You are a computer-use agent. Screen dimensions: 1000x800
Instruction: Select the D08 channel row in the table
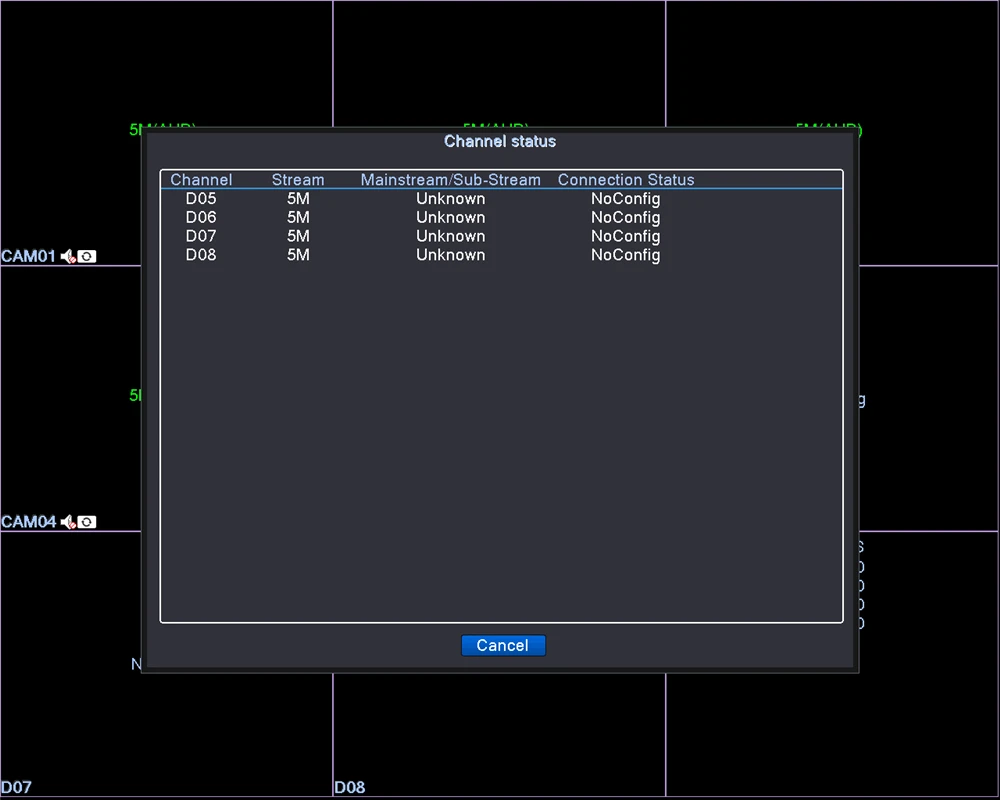point(501,255)
